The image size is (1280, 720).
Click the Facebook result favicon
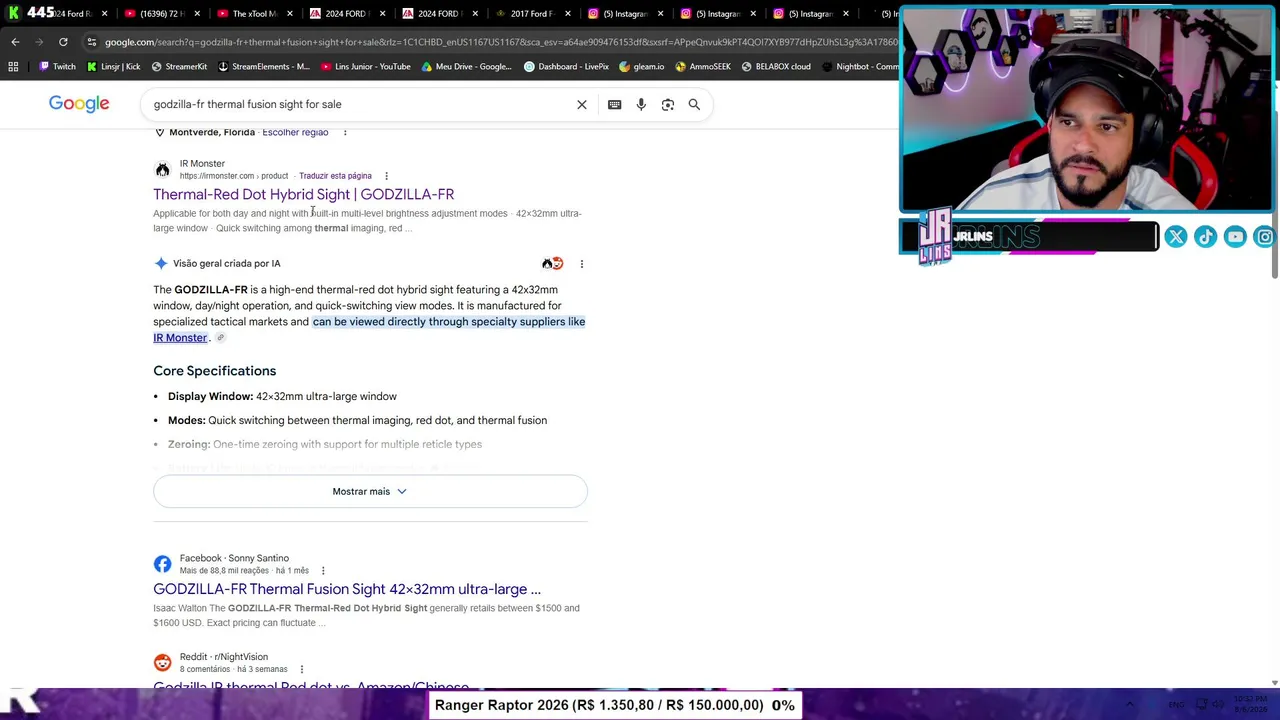click(162, 564)
